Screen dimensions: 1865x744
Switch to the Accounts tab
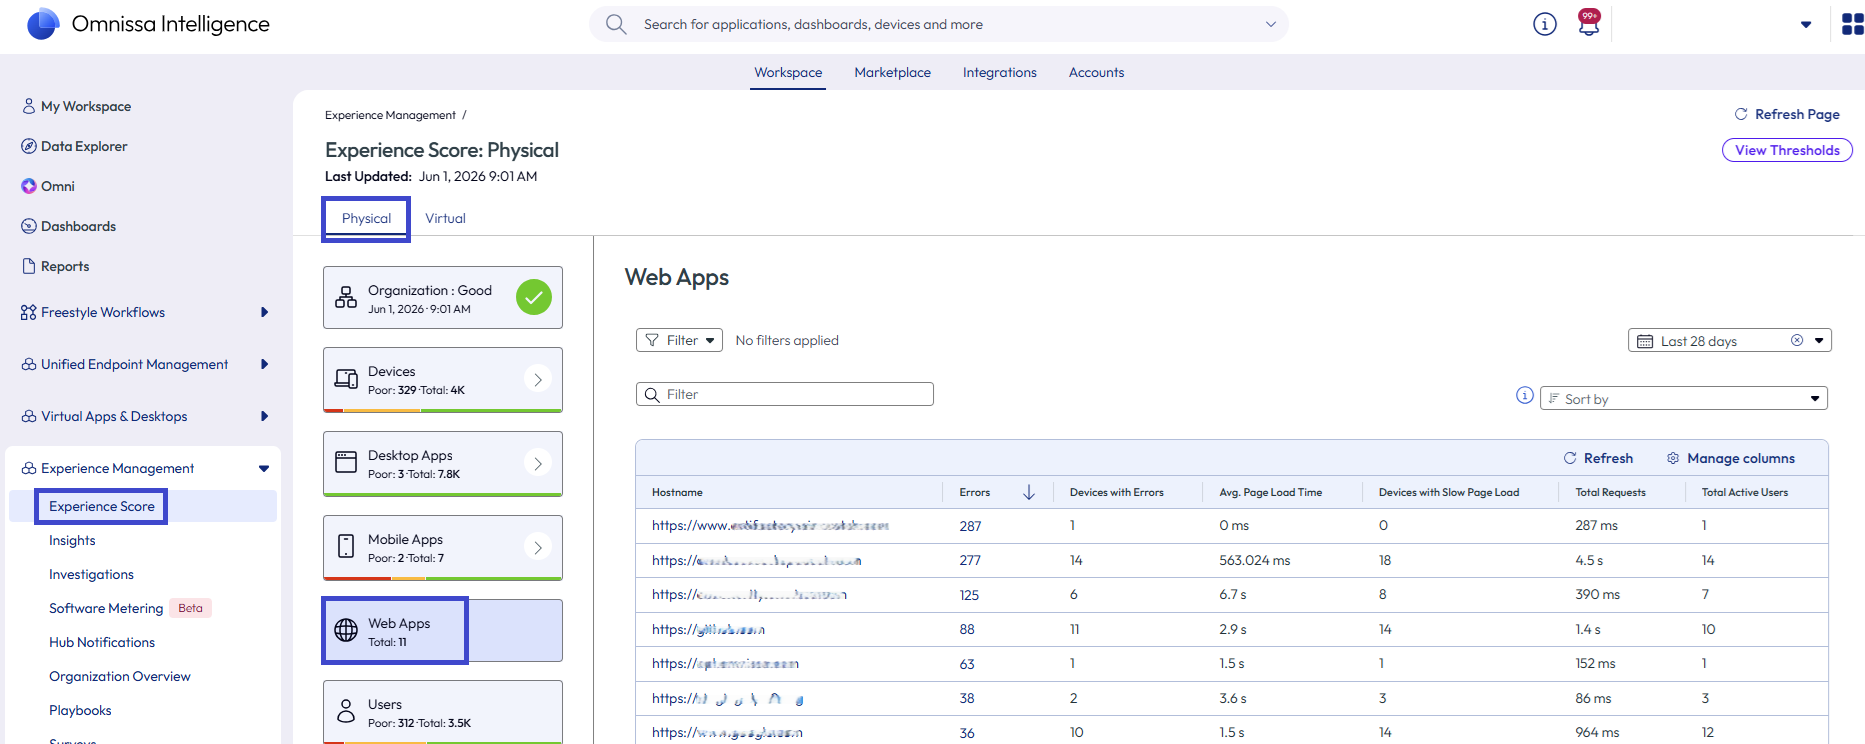pyautogui.click(x=1096, y=72)
